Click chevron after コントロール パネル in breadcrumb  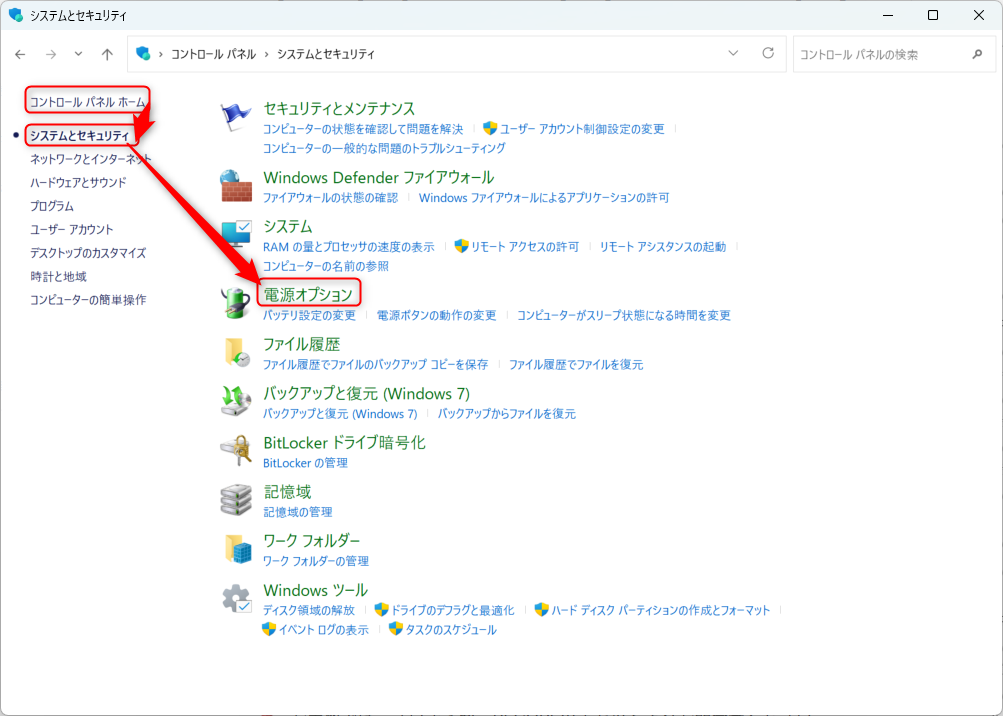(x=267, y=54)
